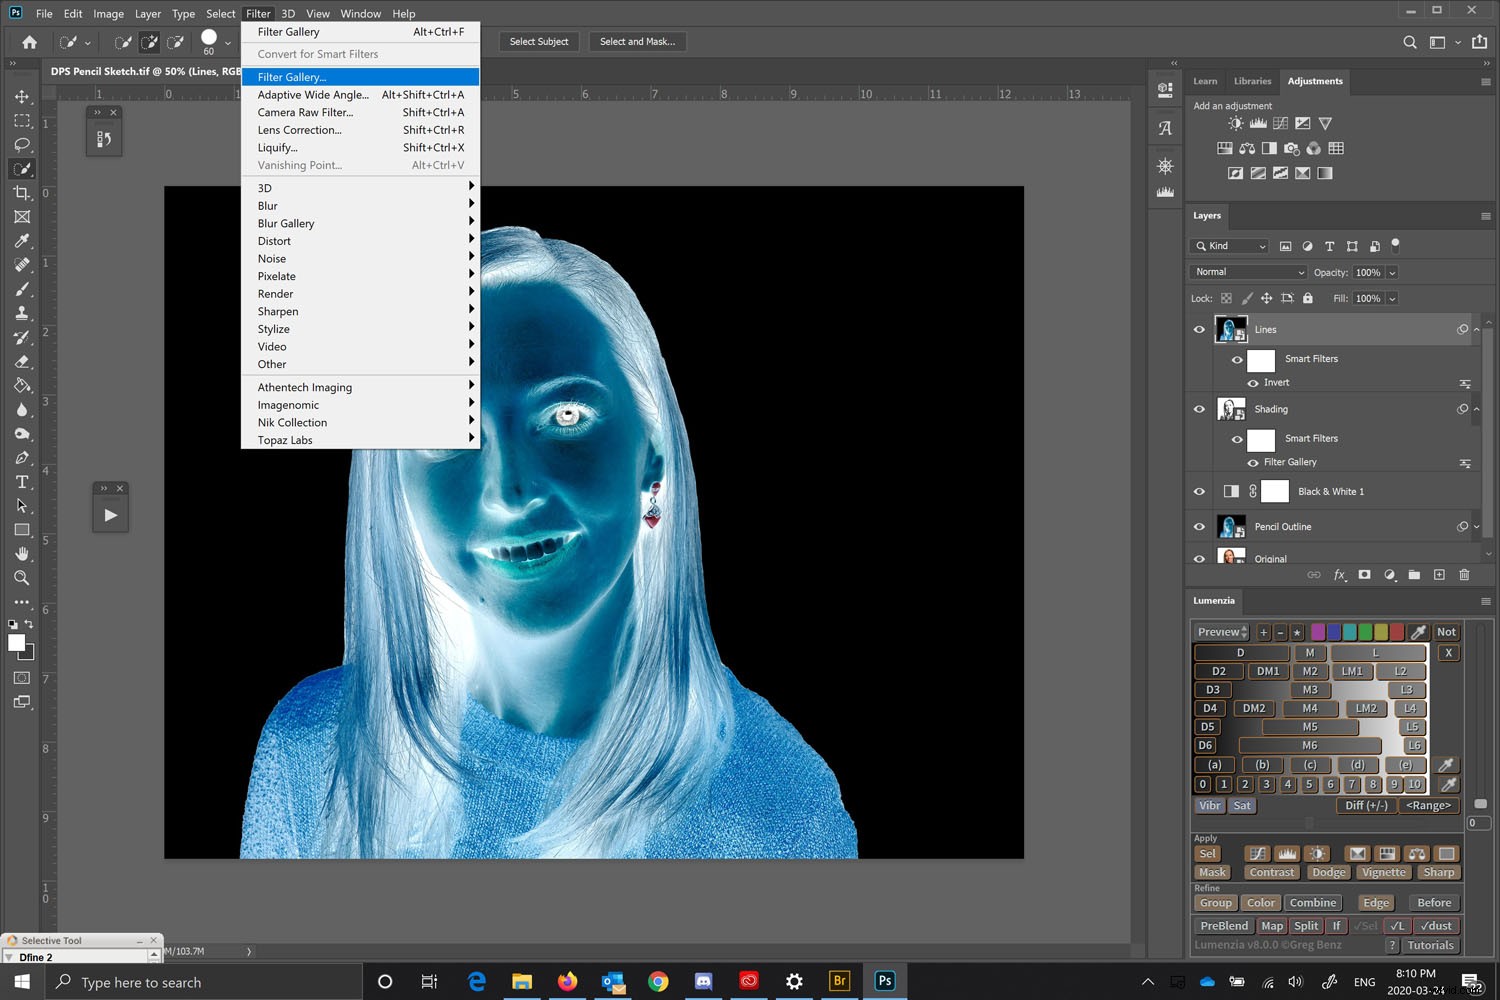Image resolution: width=1500 pixels, height=1000 pixels.
Task: Click the Add layer mask icon
Action: pos(1364,575)
